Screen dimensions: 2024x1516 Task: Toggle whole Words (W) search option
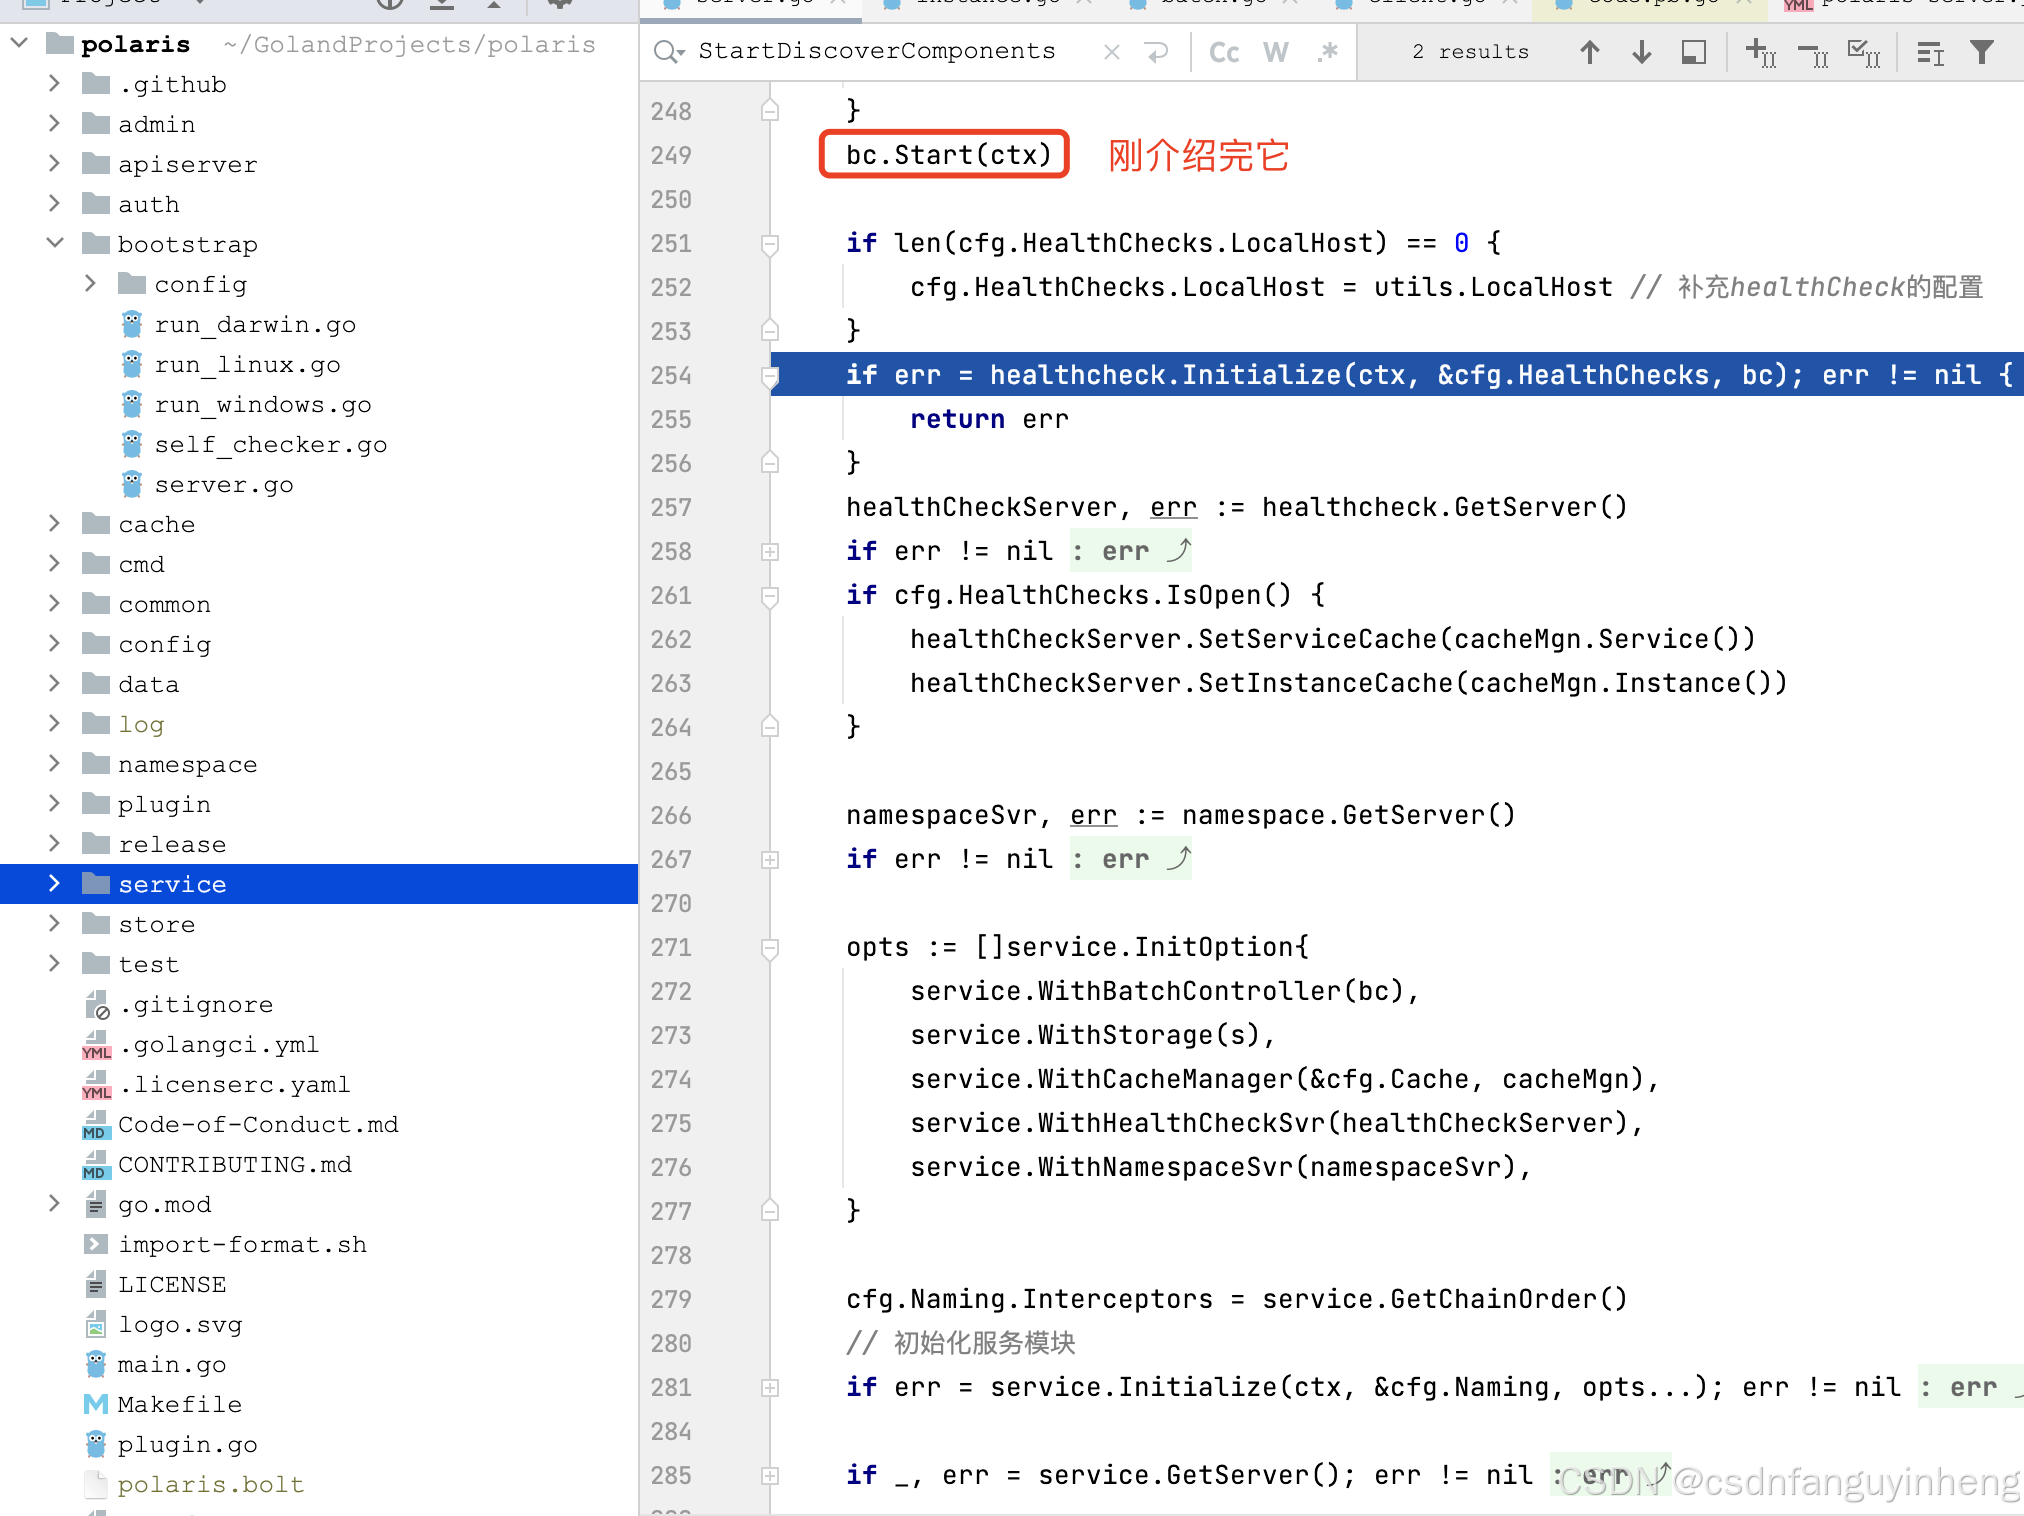1276,52
